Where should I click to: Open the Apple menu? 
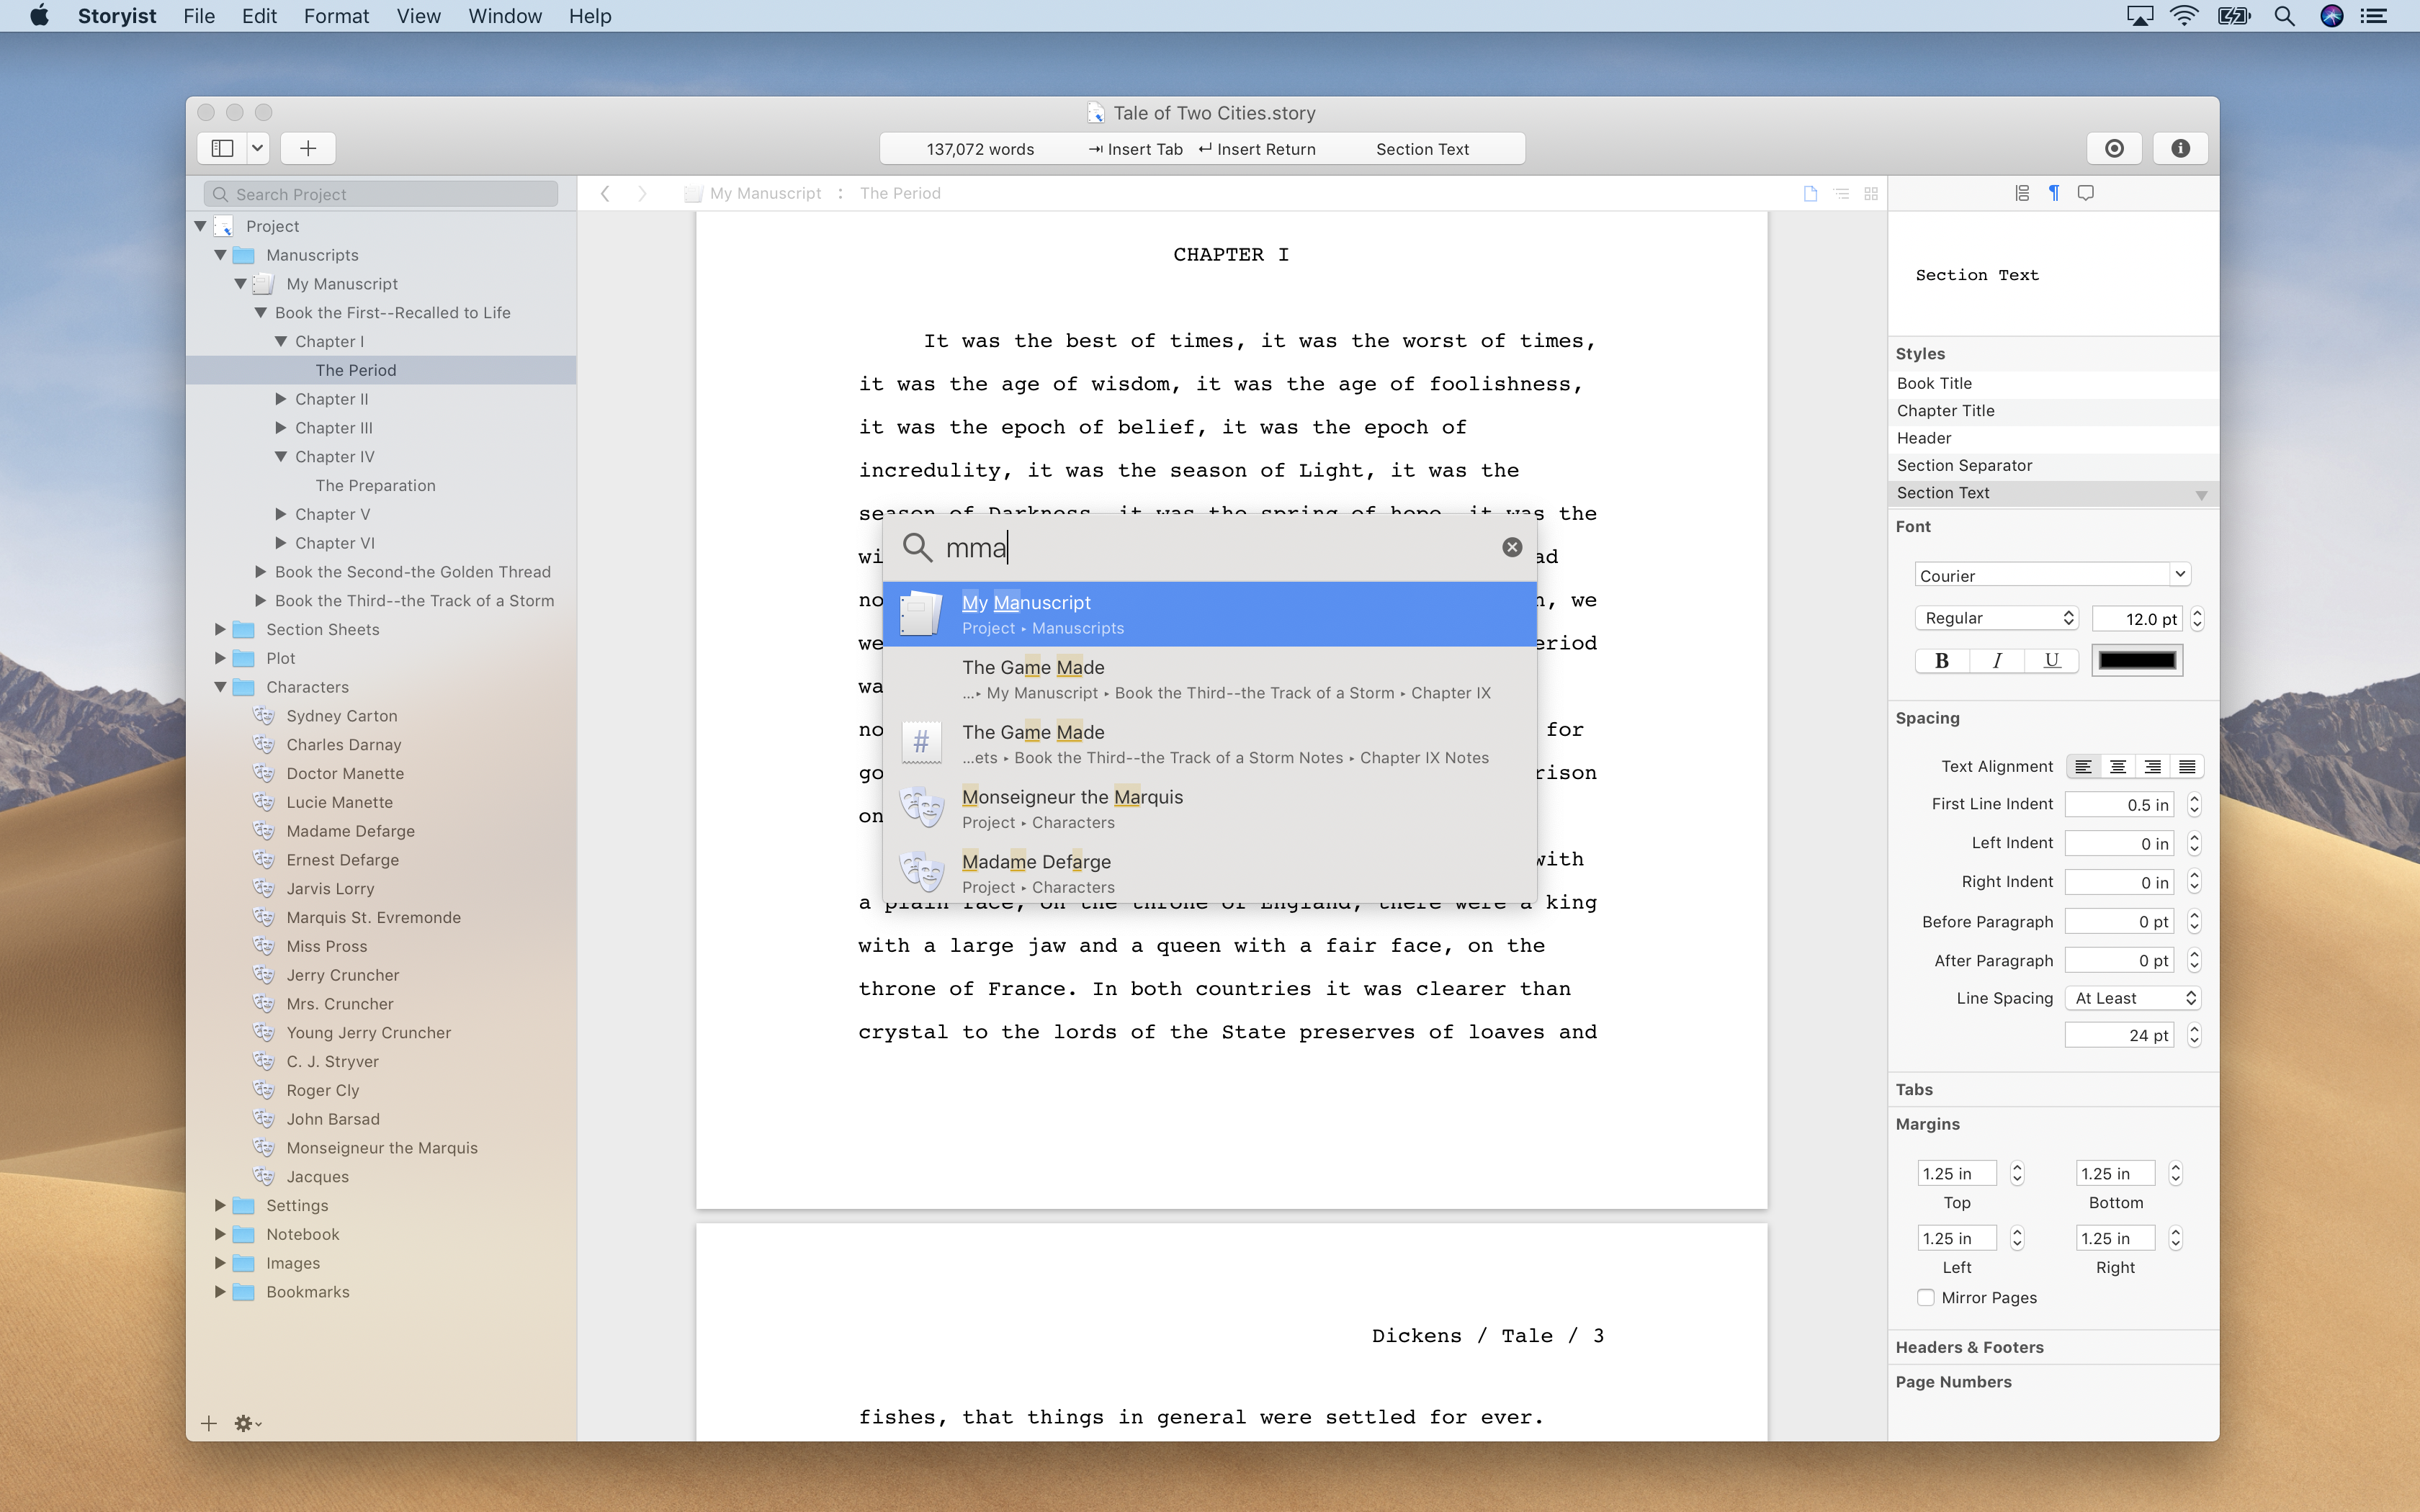coord(39,16)
